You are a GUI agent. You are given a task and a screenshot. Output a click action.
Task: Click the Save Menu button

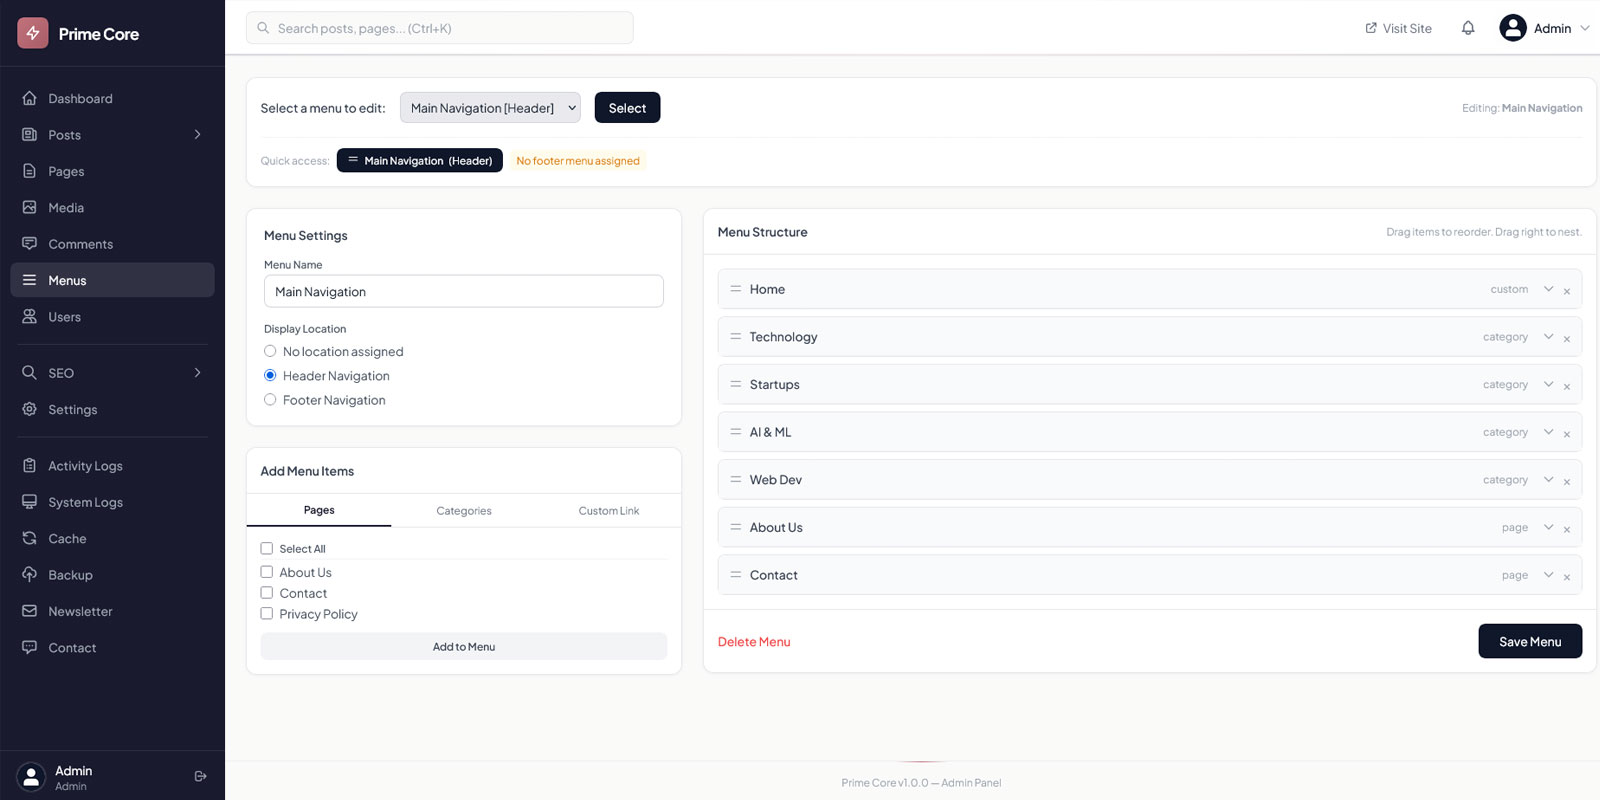click(1529, 641)
